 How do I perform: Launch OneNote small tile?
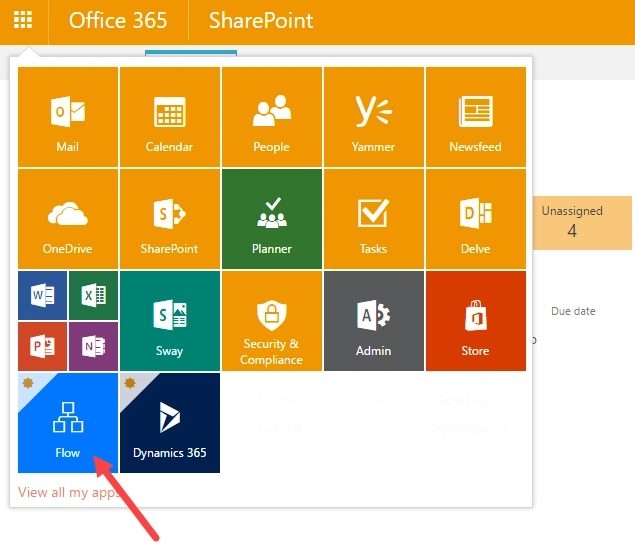(x=94, y=347)
